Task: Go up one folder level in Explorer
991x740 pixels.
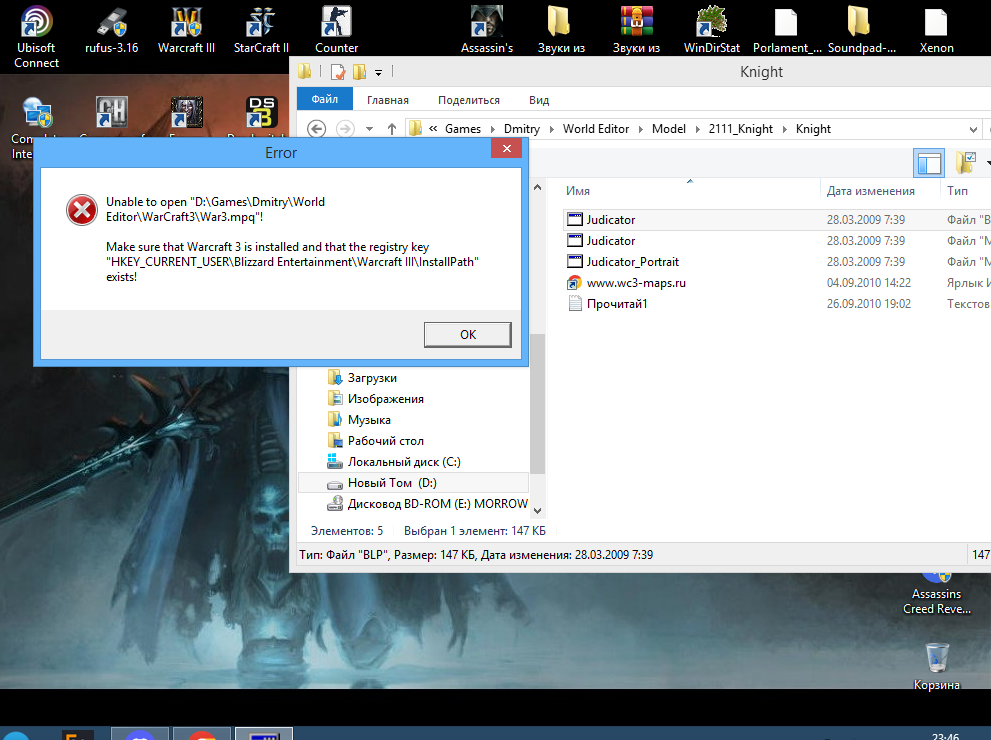Action: click(x=392, y=129)
